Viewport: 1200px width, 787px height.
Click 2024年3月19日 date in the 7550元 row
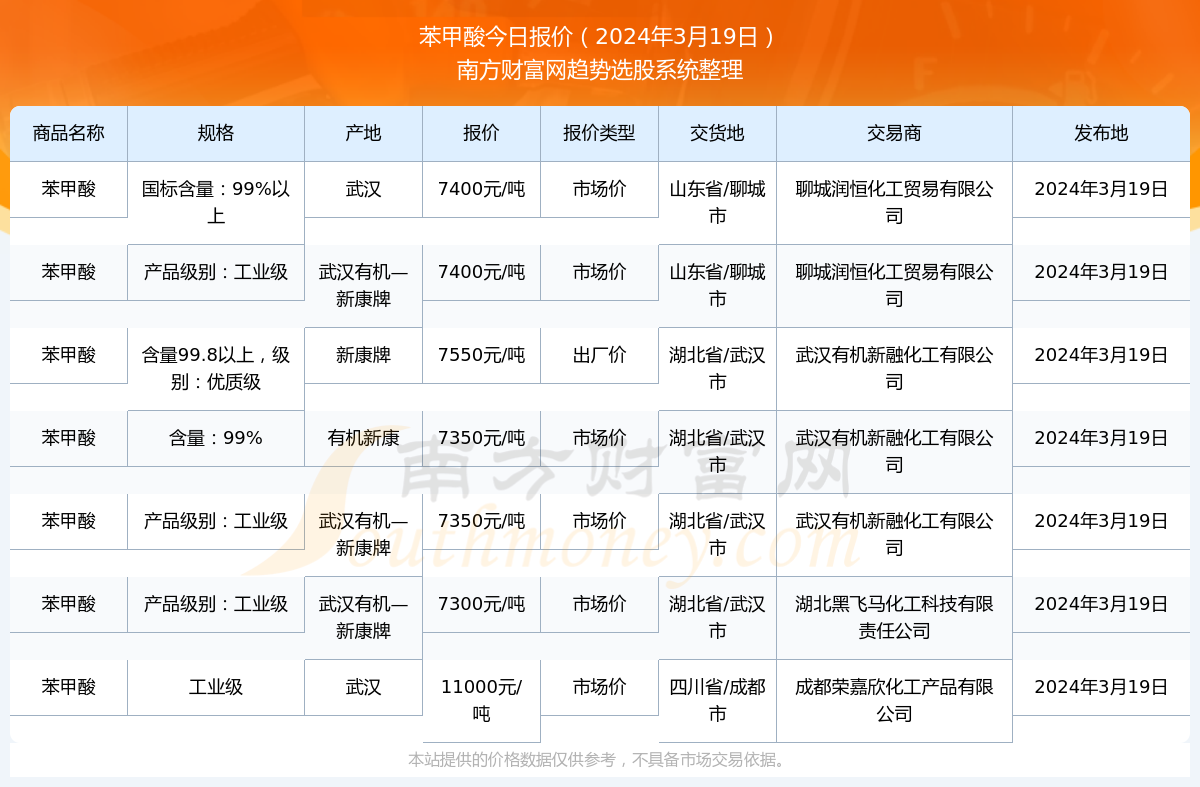[1101, 355]
